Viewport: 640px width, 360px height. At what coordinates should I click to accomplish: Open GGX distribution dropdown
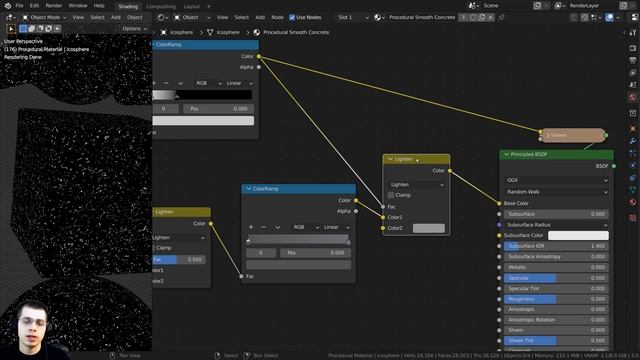(x=556, y=180)
